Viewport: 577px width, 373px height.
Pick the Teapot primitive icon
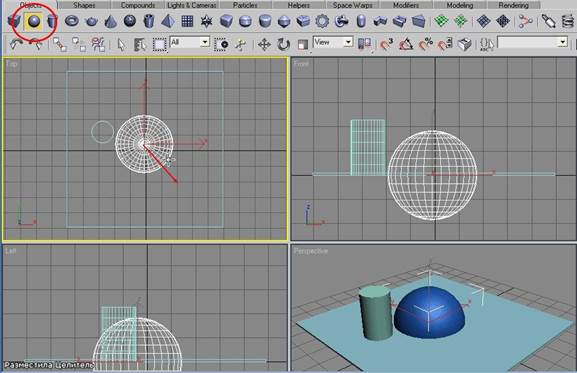coord(91,22)
